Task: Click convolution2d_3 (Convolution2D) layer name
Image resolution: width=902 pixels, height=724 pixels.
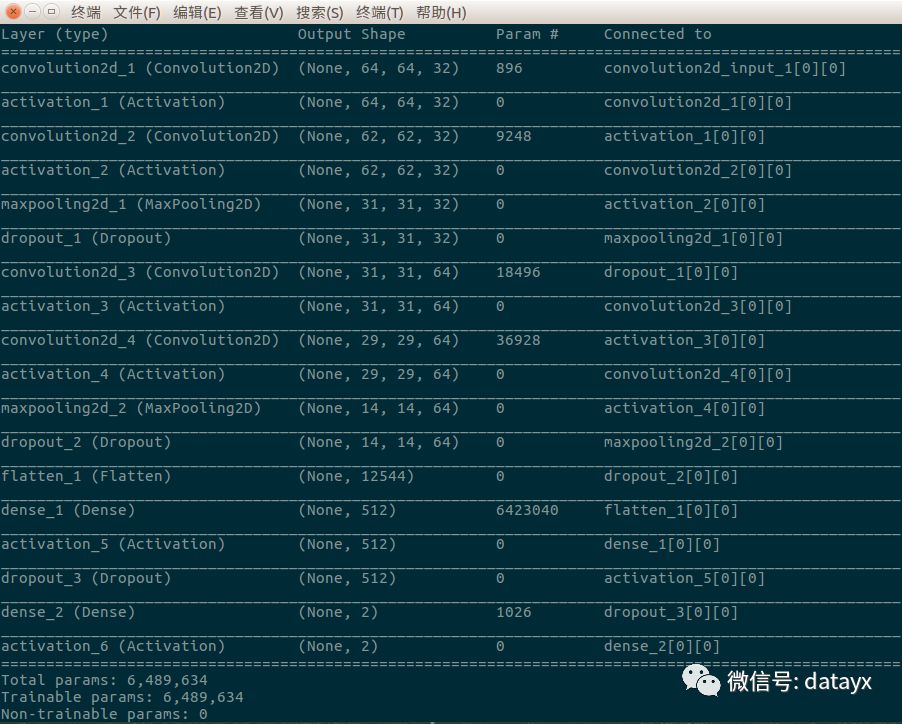Action: pyautogui.click(x=140, y=272)
